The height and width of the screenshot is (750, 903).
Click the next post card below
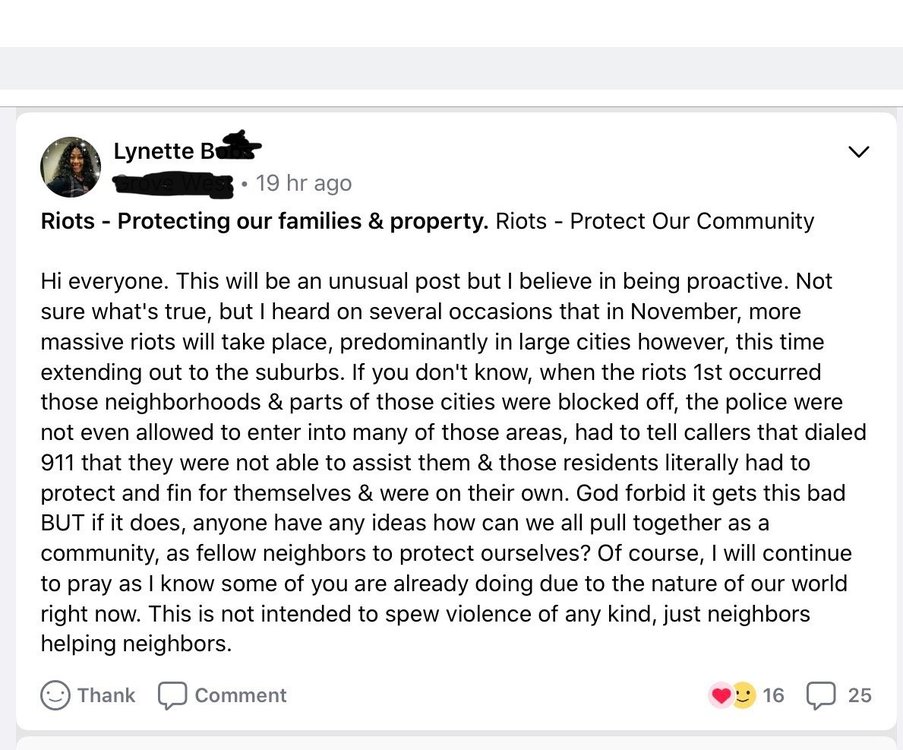click(x=451, y=744)
